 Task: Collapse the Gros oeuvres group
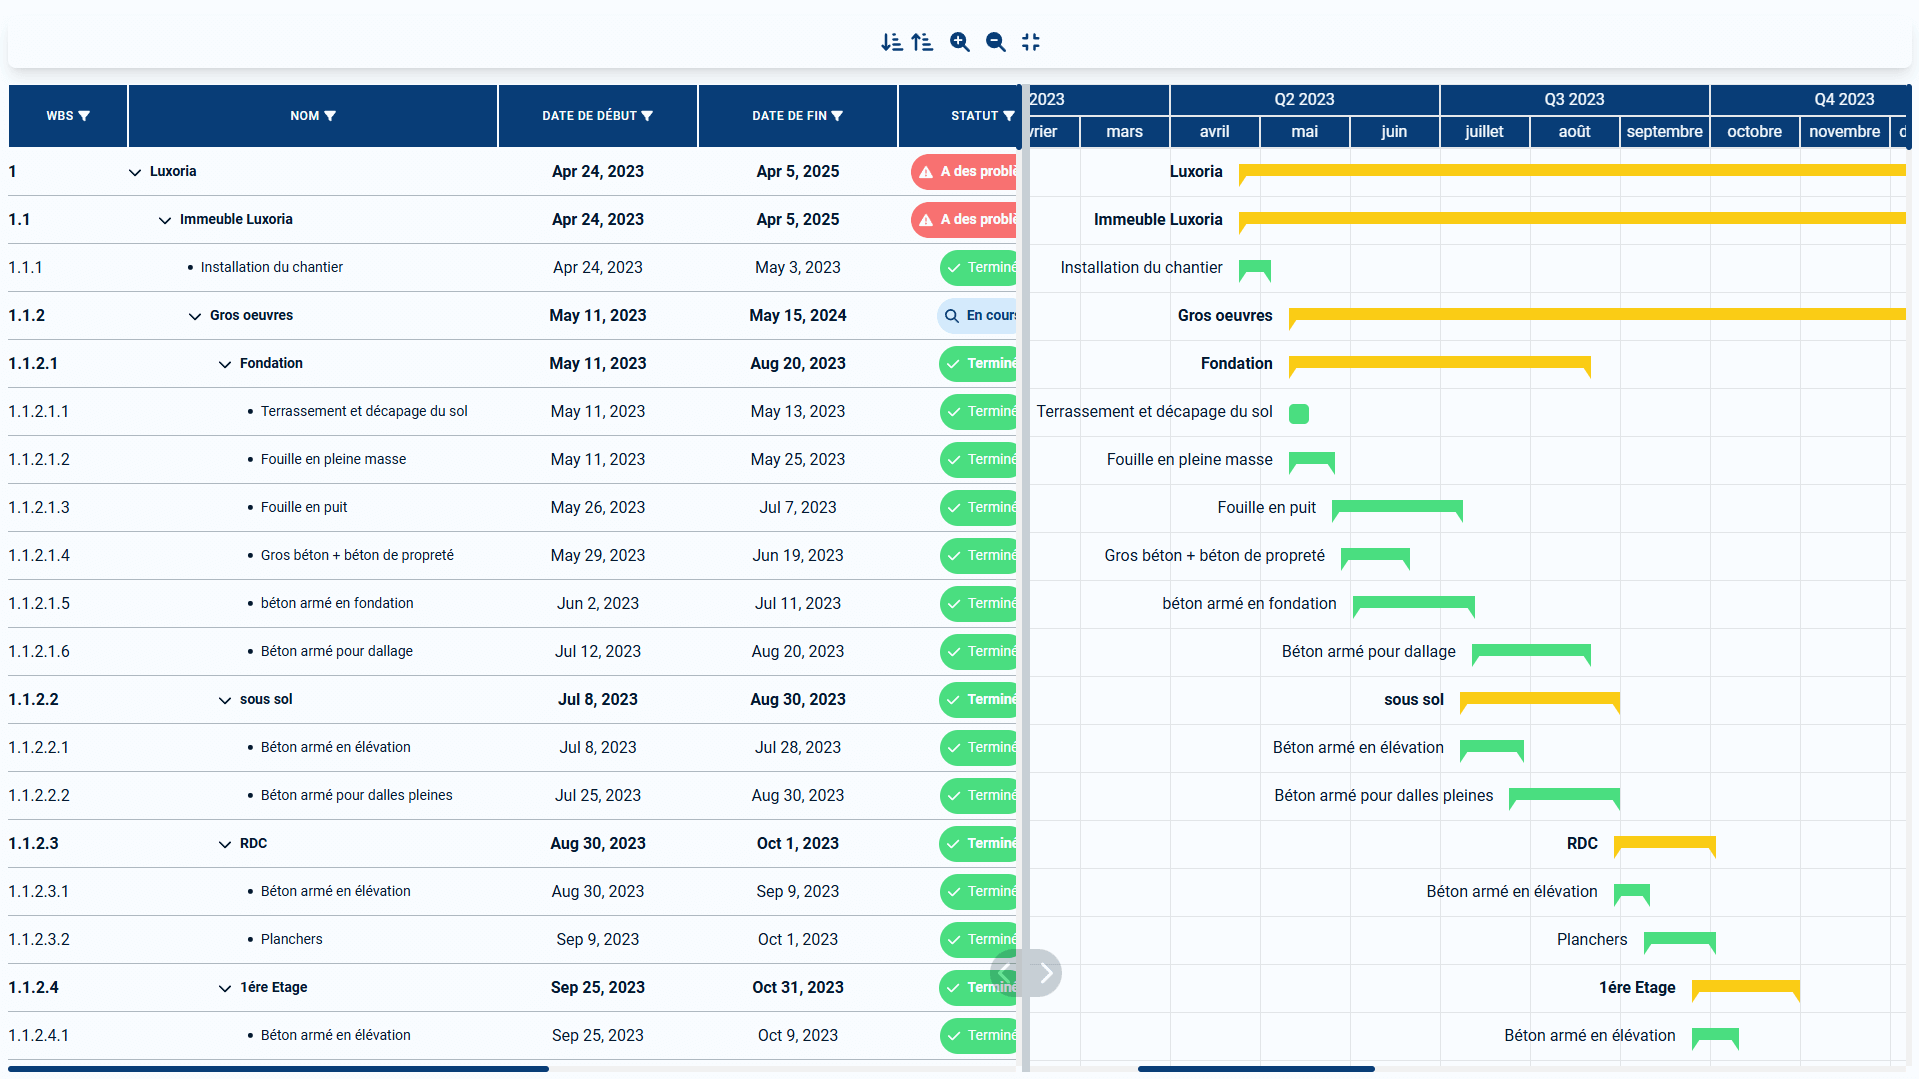coord(195,316)
